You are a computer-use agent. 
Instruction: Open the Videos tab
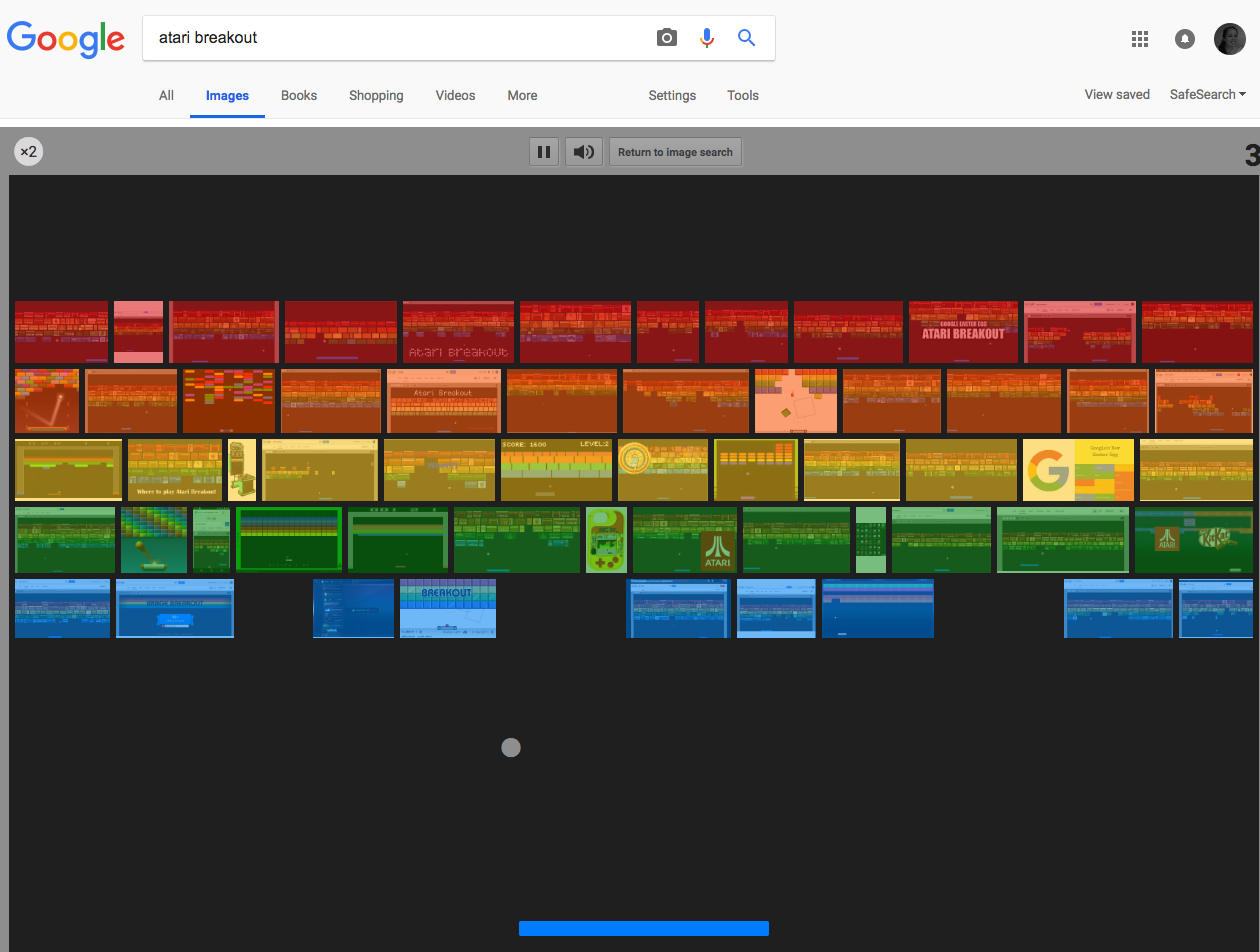[x=456, y=95]
